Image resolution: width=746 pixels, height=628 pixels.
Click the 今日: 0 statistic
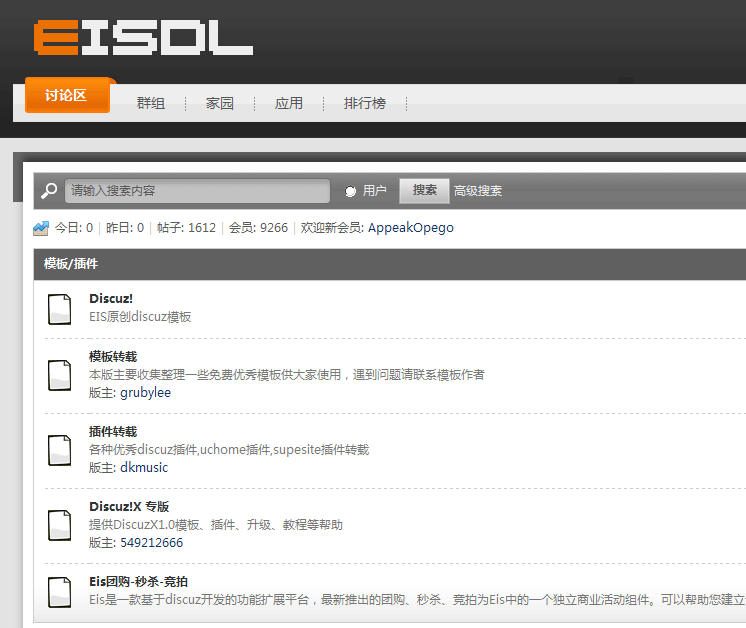coord(74,228)
